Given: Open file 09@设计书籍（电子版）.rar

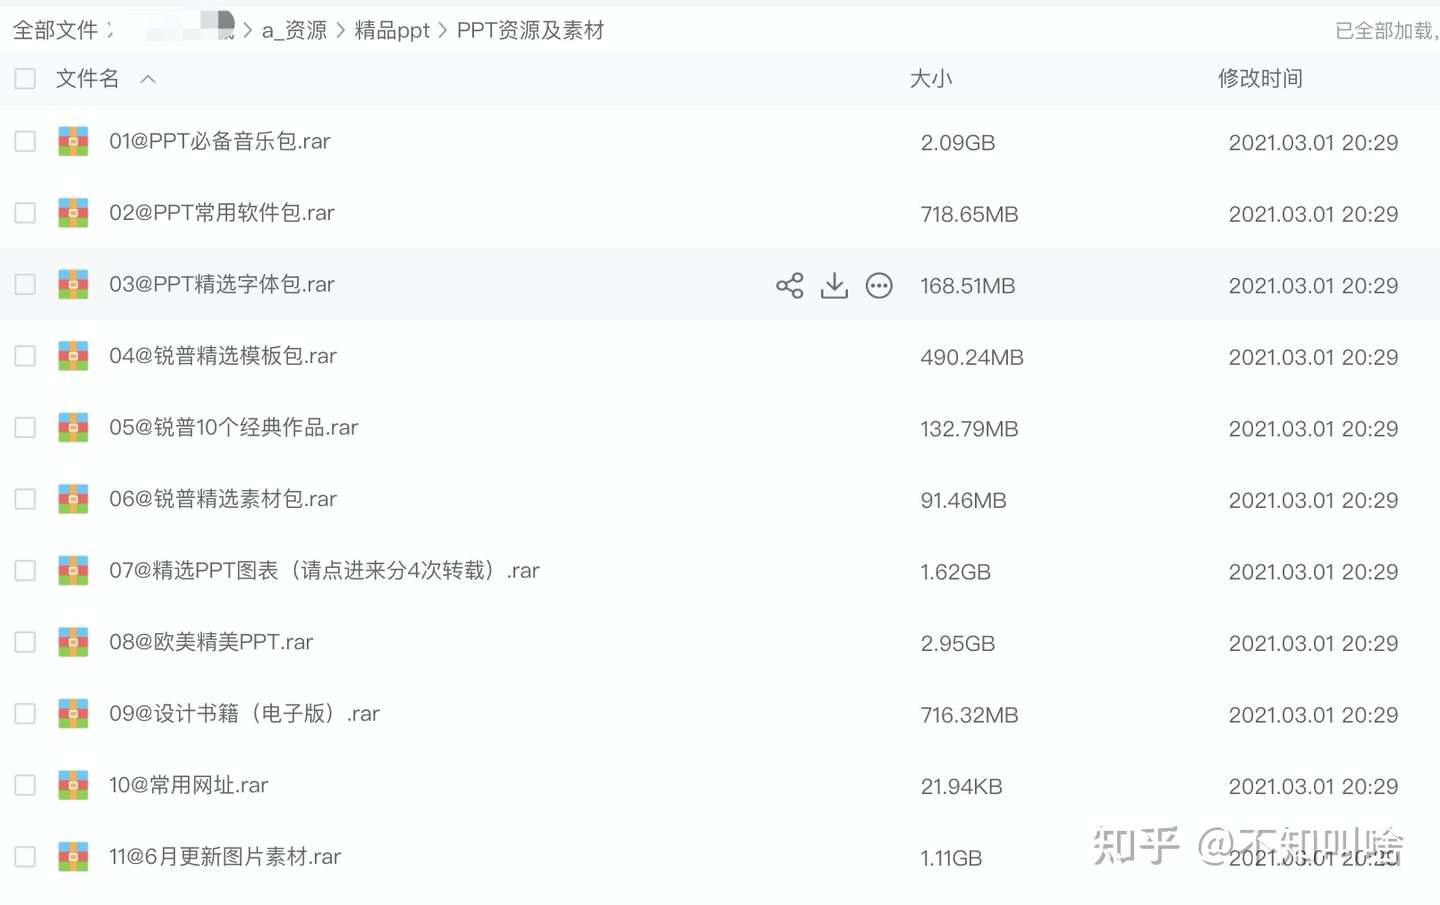Looking at the screenshot, I should click(244, 713).
